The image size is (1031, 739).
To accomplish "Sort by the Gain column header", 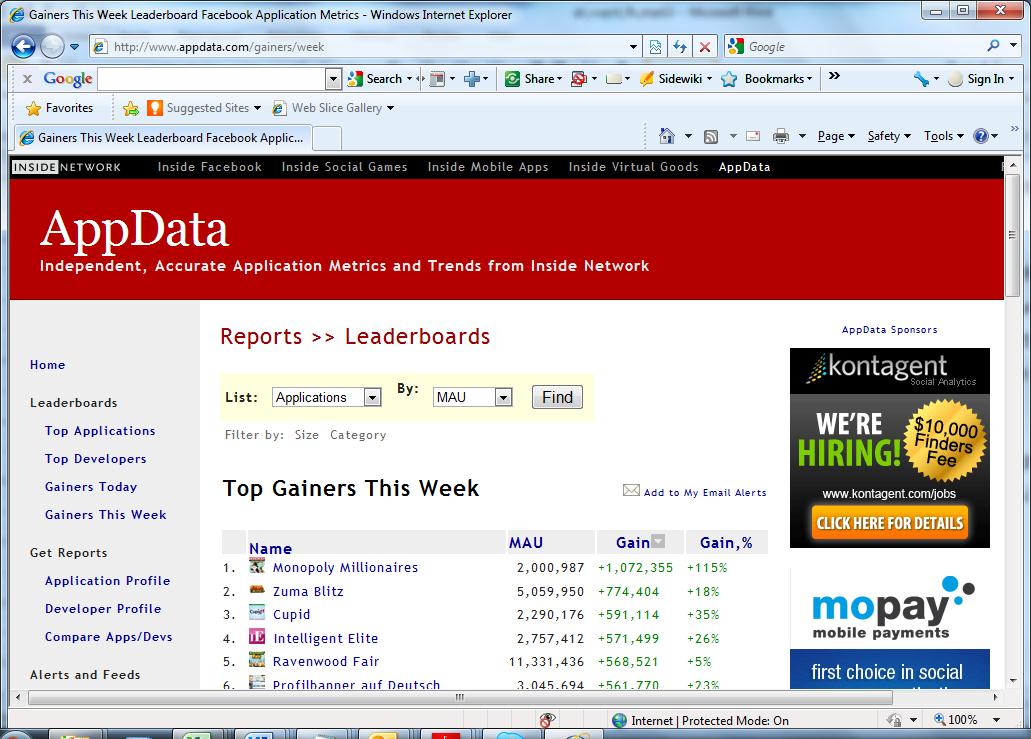I will pyautogui.click(x=633, y=543).
